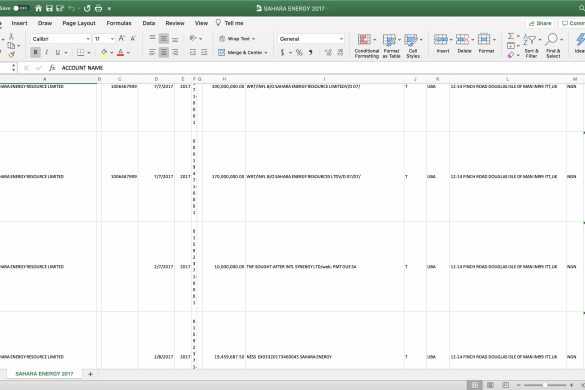The height and width of the screenshot is (390, 585).
Task: Expand the Calibri font name dropdown
Action: (88, 39)
